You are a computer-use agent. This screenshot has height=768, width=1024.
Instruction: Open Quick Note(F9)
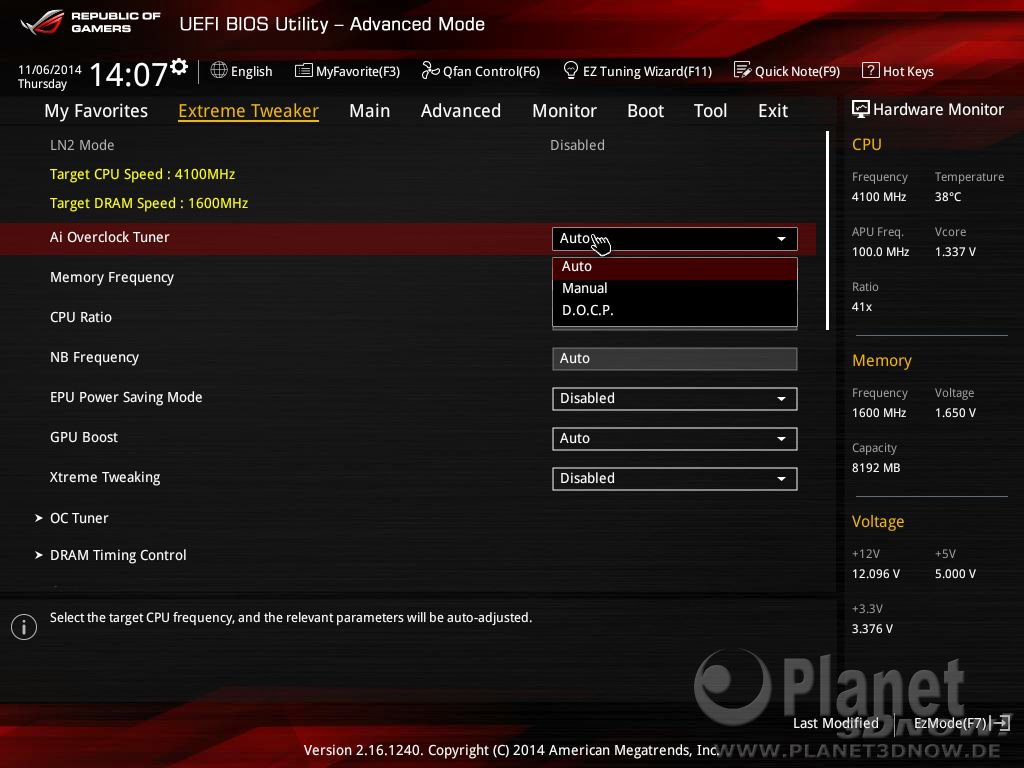coord(787,71)
